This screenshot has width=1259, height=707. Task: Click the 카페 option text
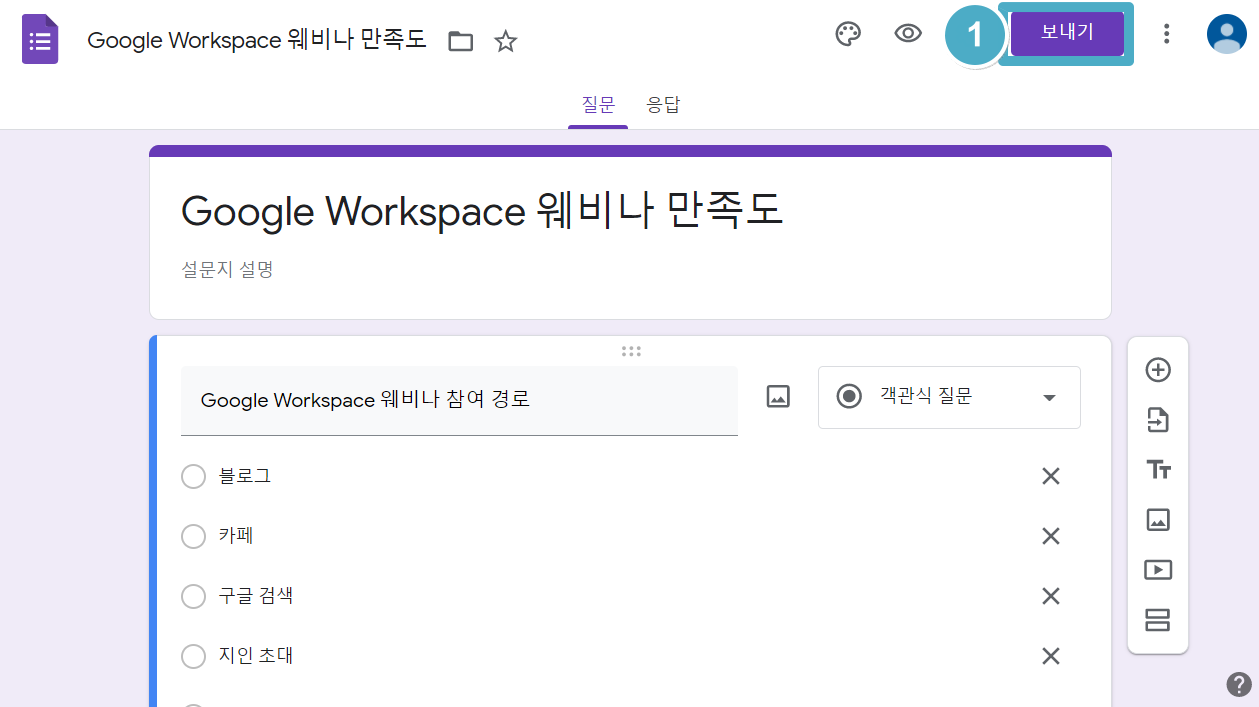tap(236, 536)
